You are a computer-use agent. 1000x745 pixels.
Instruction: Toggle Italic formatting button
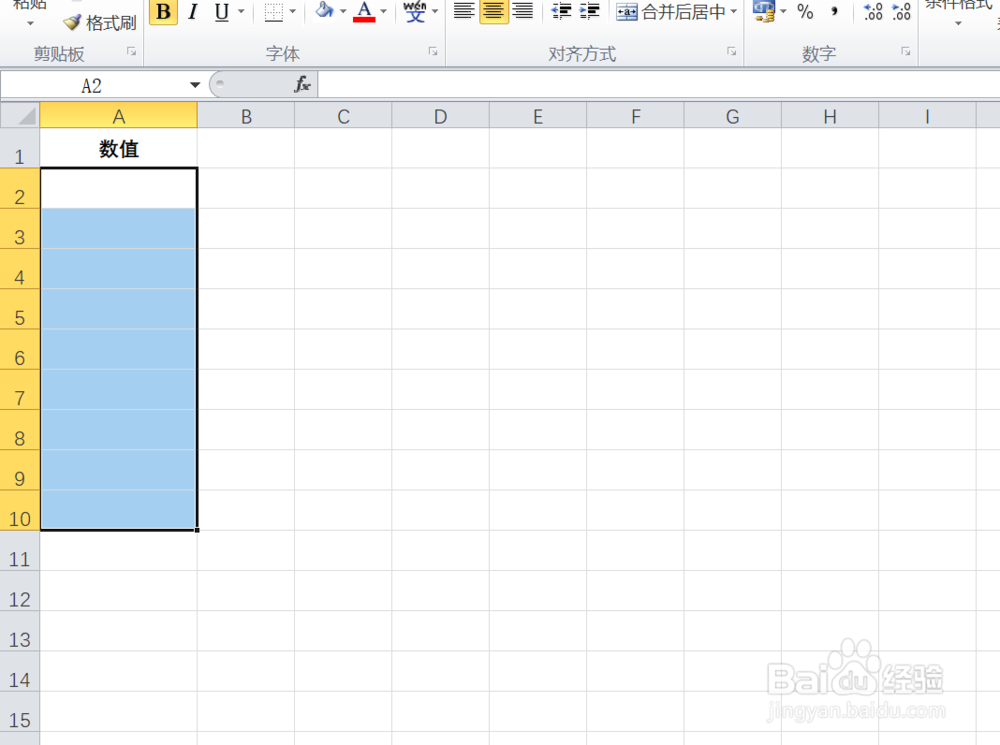coord(193,11)
